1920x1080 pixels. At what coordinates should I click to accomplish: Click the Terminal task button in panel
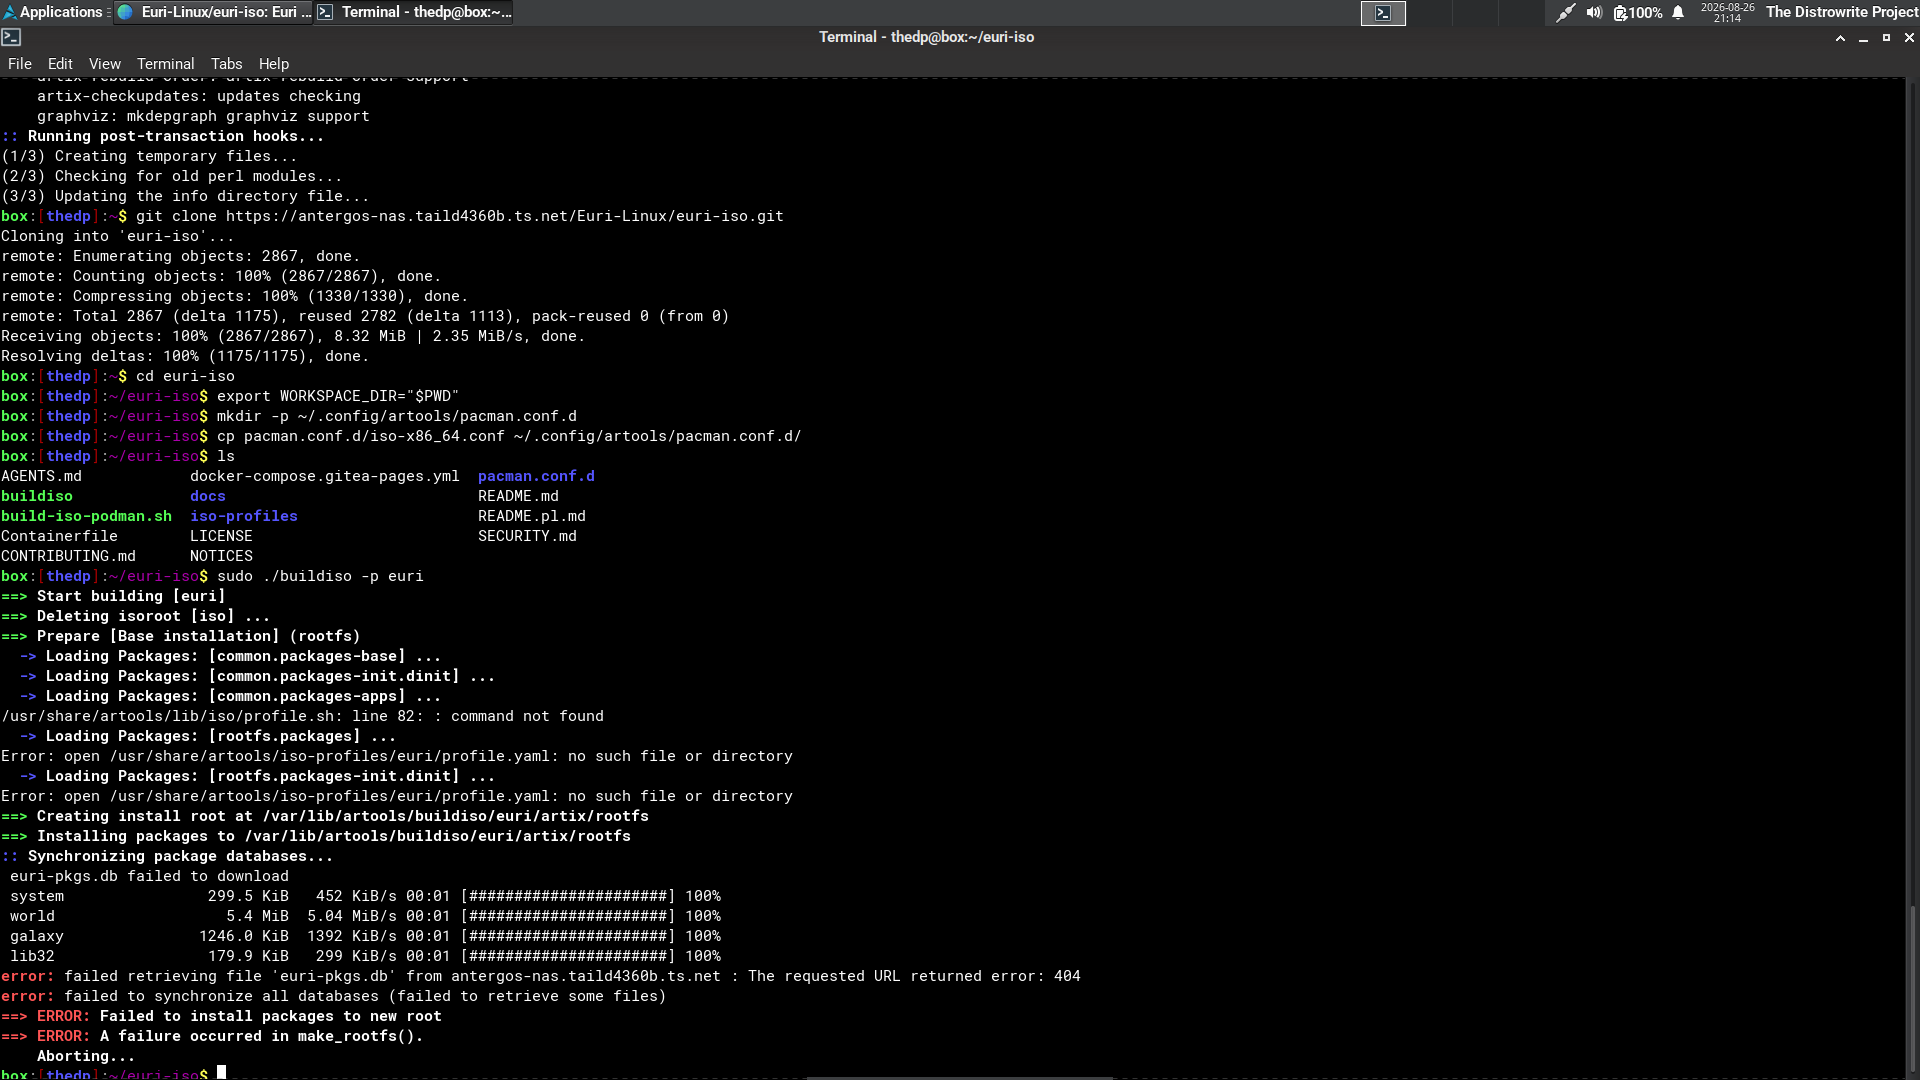[414, 12]
